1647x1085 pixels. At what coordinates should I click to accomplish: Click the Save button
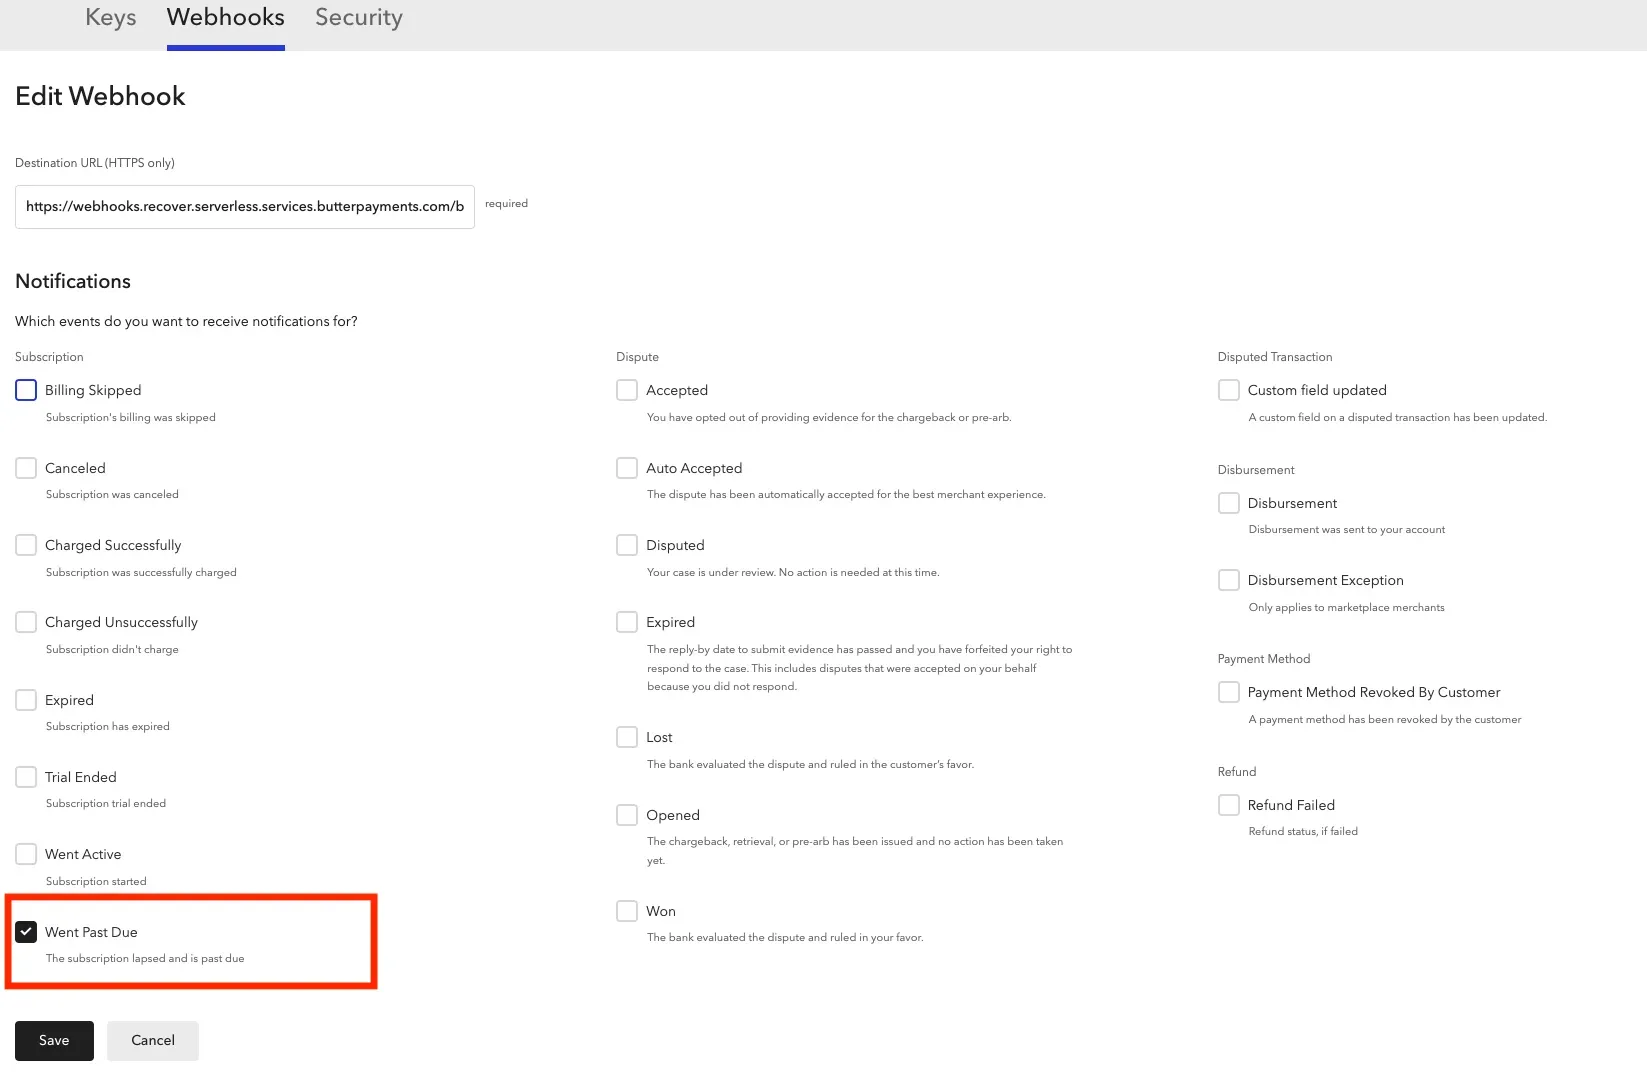click(x=54, y=1041)
